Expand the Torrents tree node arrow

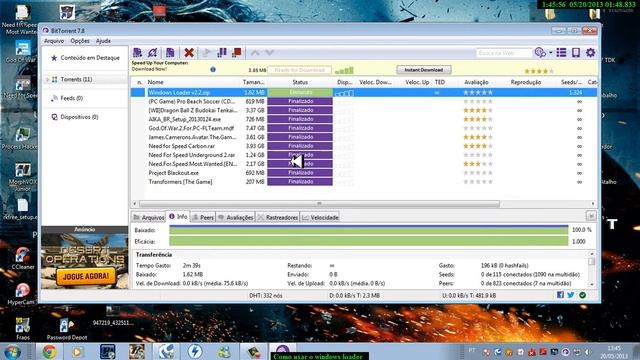coord(47,79)
